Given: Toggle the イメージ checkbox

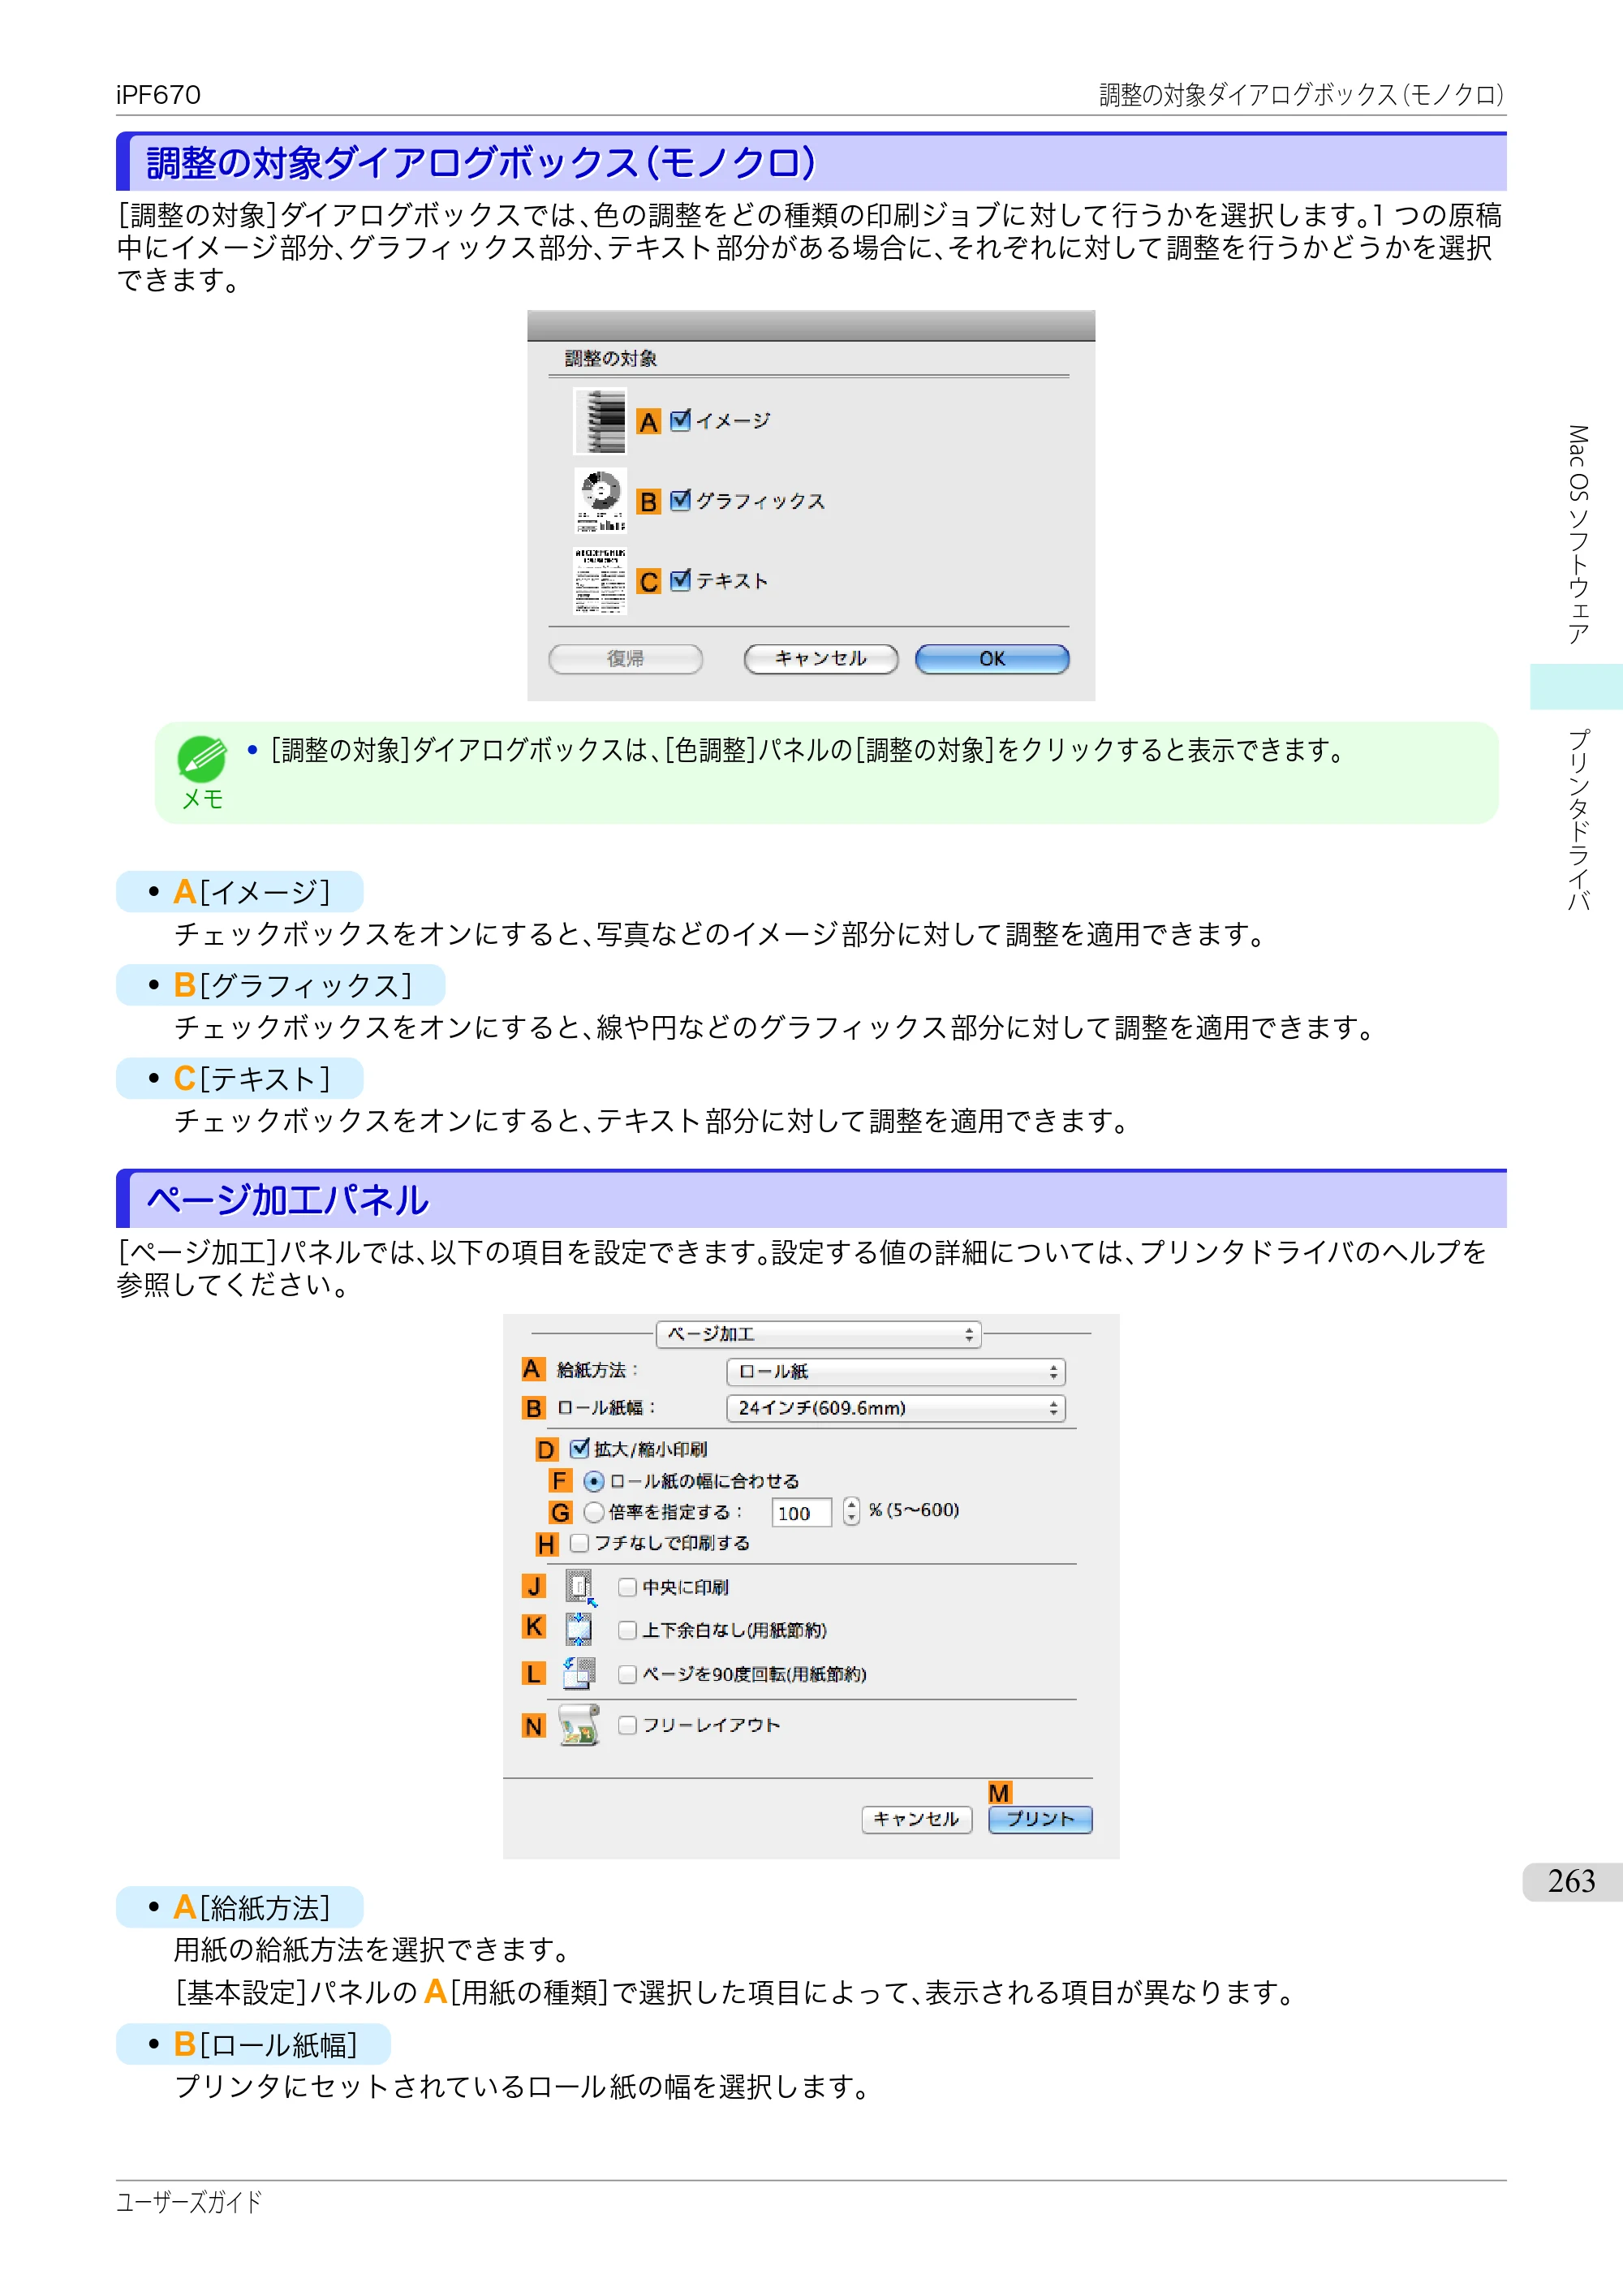Looking at the screenshot, I should (x=680, y=420).
